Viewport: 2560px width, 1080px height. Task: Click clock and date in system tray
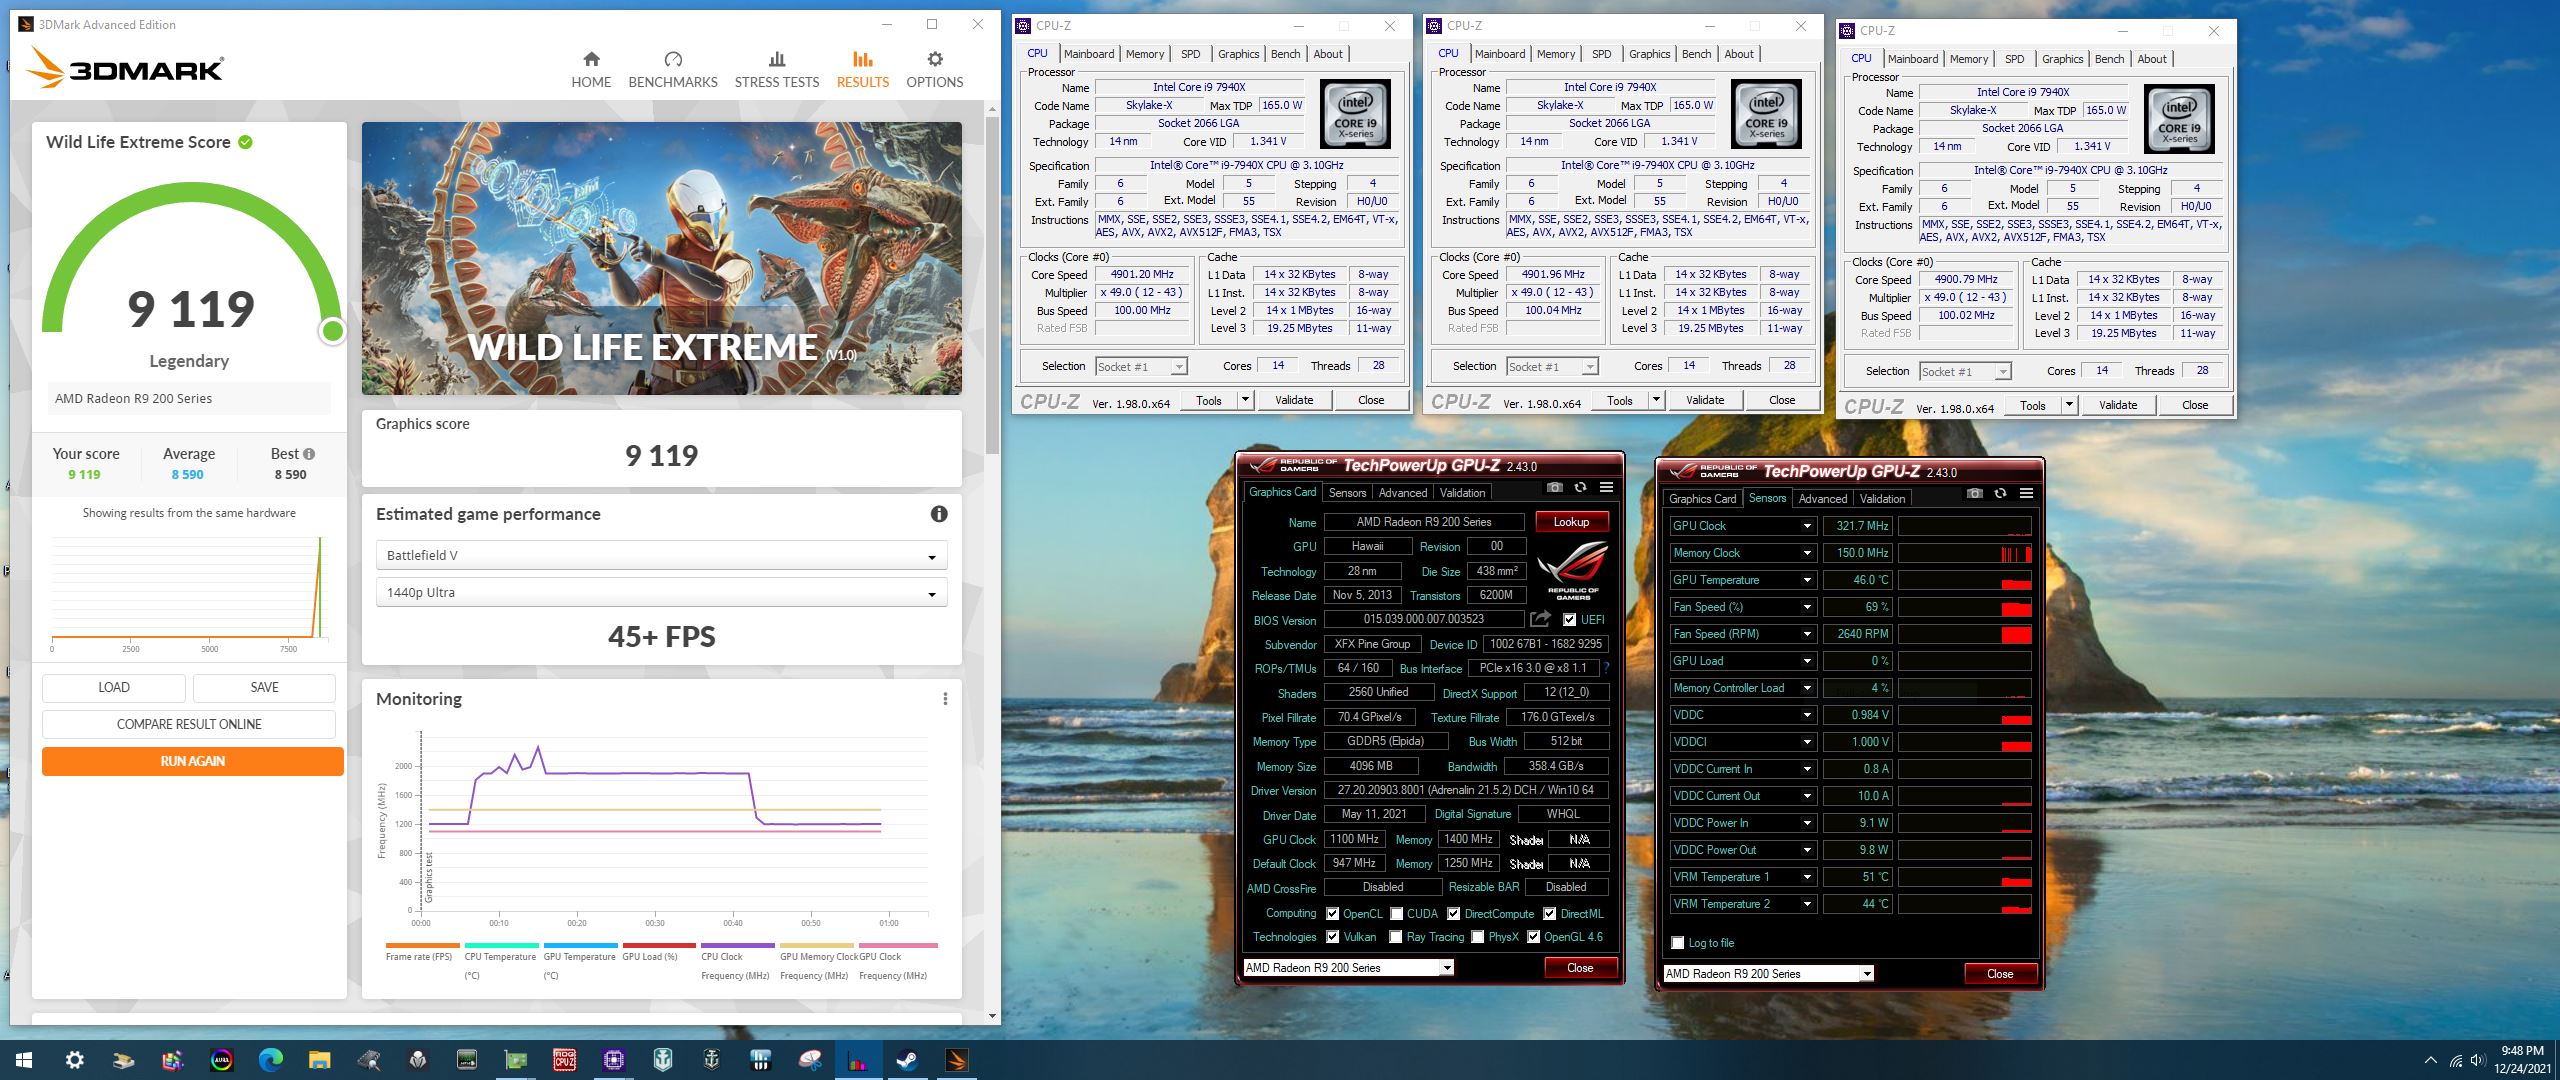coord(2522,1060)
